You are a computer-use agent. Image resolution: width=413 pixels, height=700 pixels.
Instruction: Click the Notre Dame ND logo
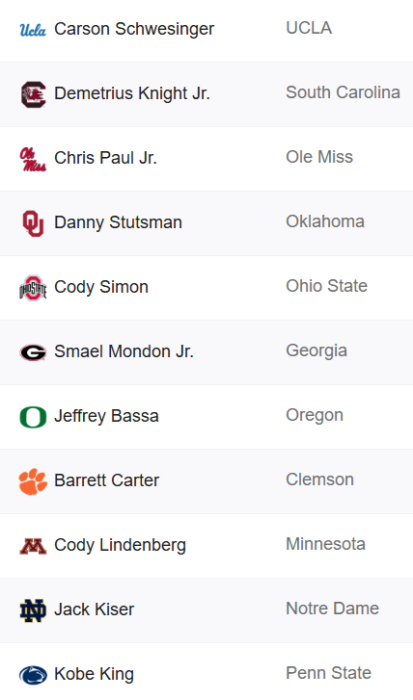click(33, 610)
